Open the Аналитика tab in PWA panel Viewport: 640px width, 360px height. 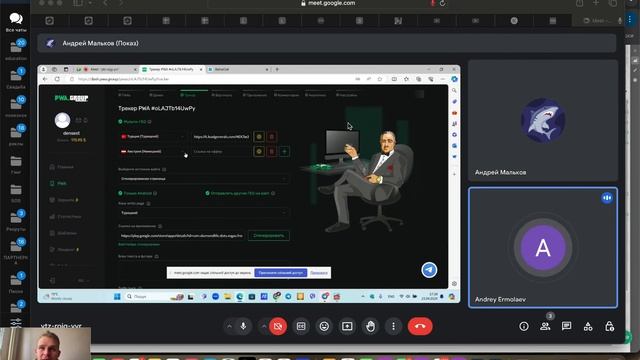(x=316, y=95)
